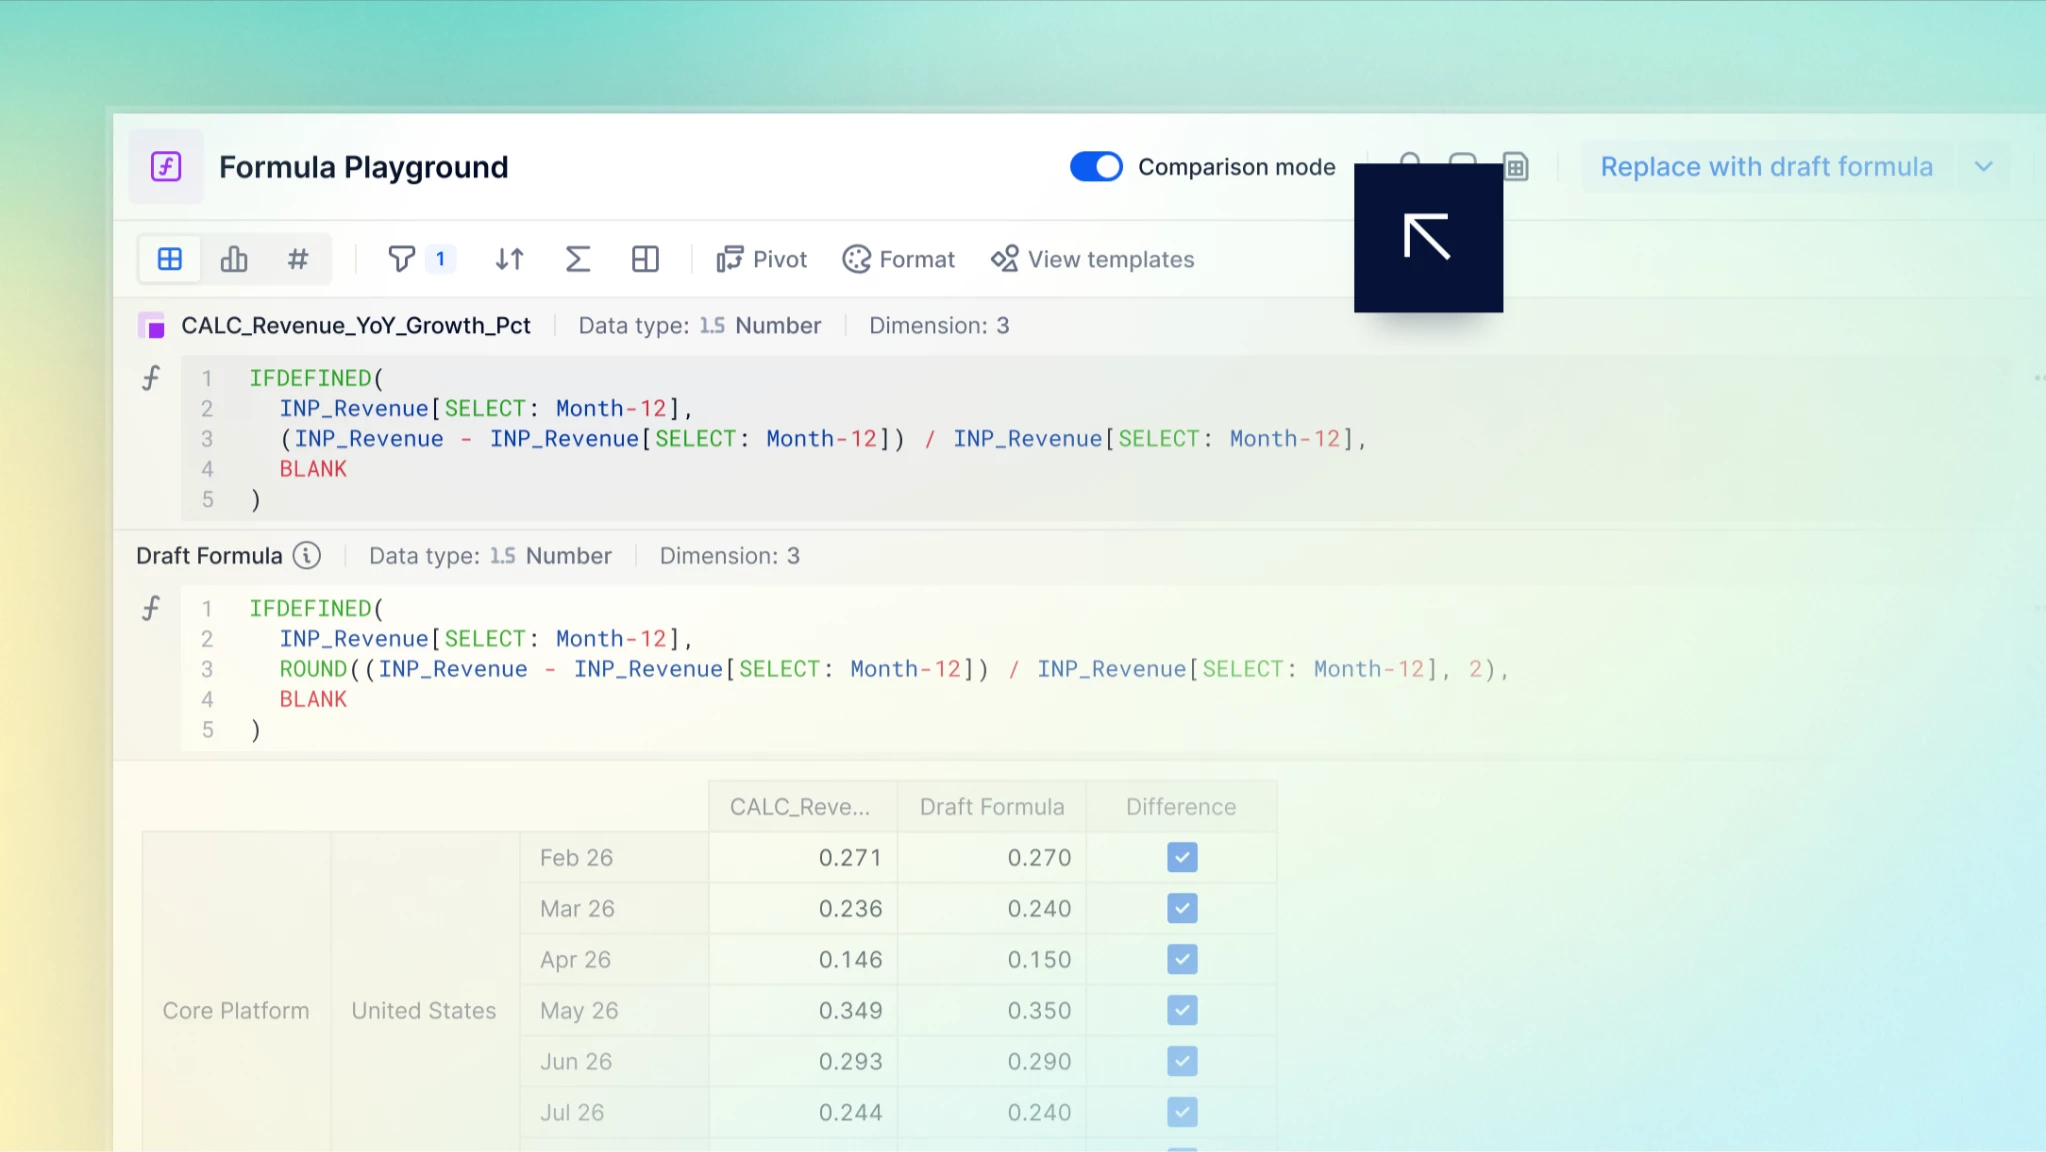Open the chevron dropdown beside Replace with draft formula
Screen dimensions: 2046x1152
[x=1983, y=167]
